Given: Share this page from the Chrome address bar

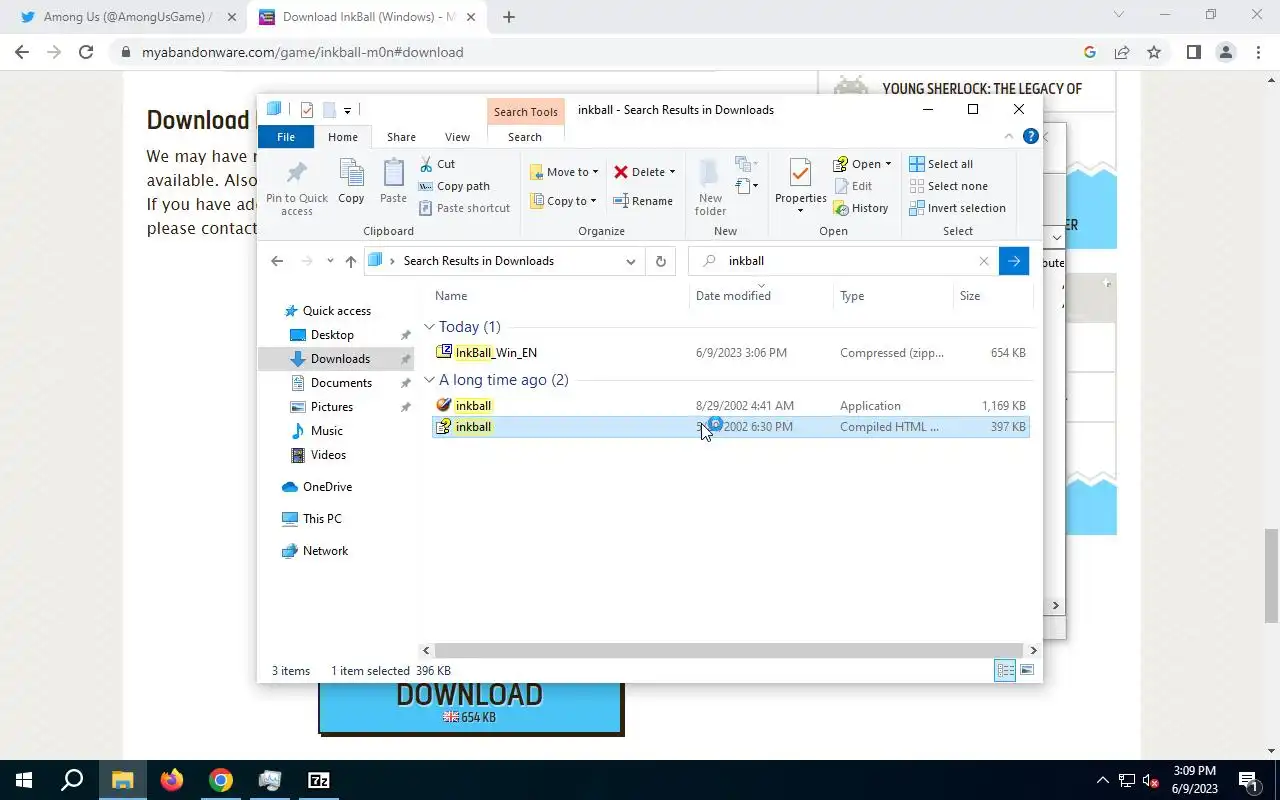Looking at the screenshot, I should (x=1122, y=52).
